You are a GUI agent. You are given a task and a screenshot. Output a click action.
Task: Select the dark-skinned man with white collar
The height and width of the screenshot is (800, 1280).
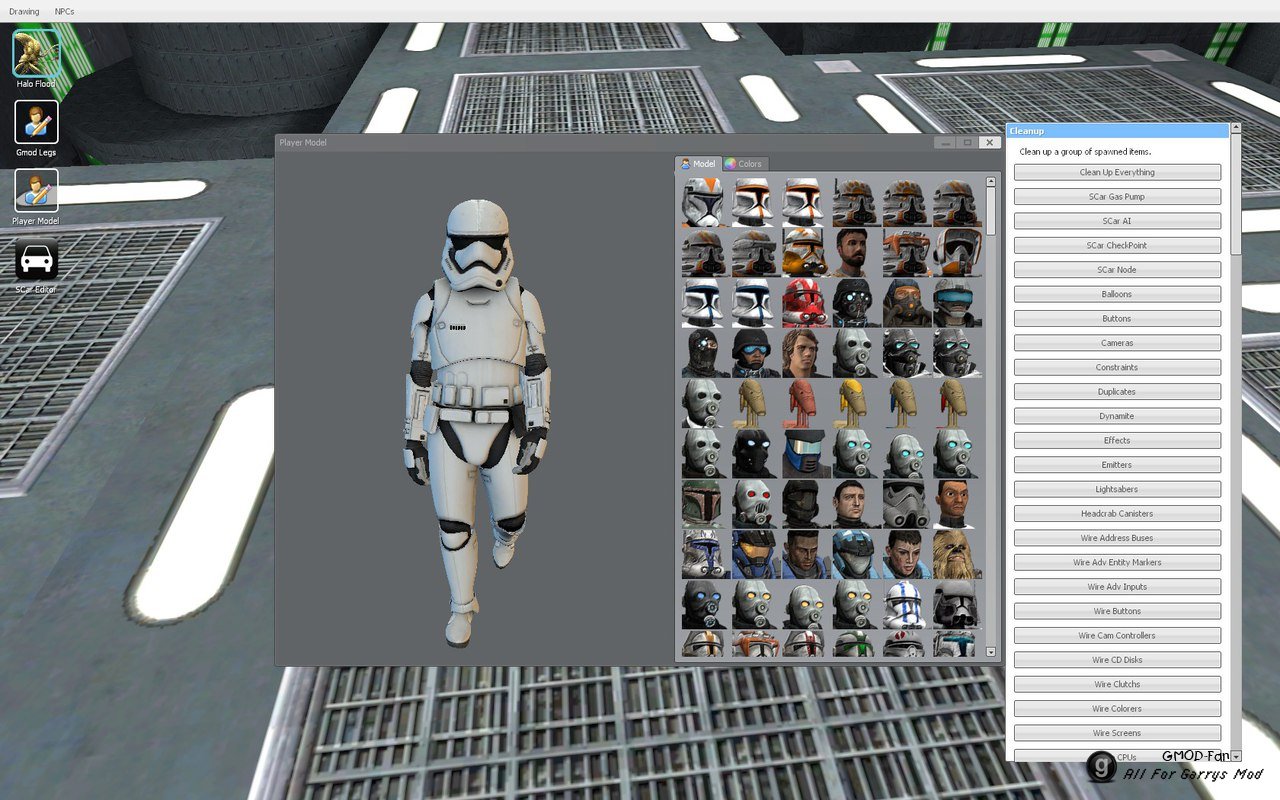pyautogui.click(x=957, y=503)
